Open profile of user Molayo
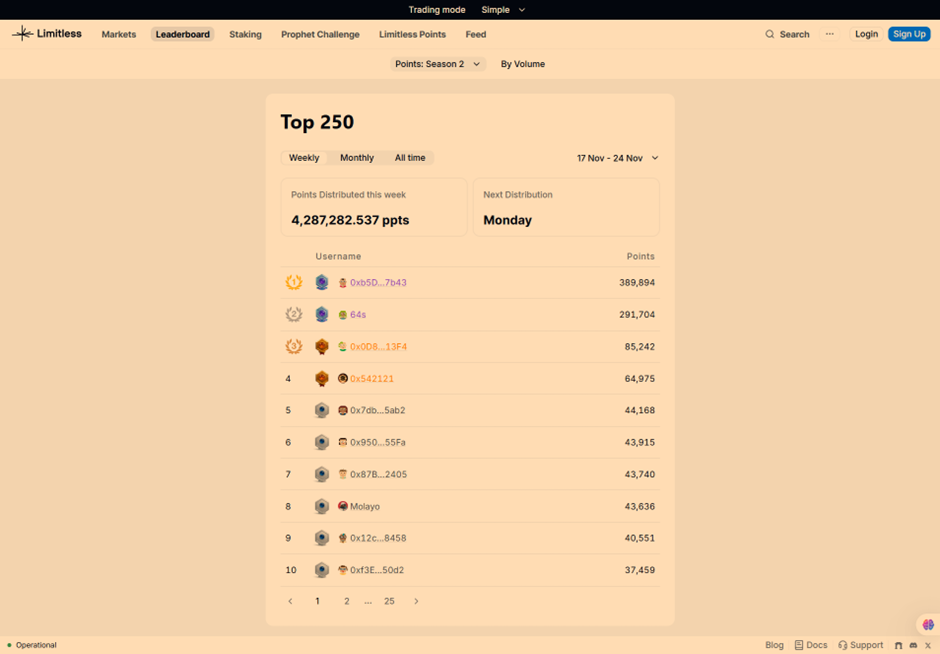The image size is (940, 654). pos(366,506)
